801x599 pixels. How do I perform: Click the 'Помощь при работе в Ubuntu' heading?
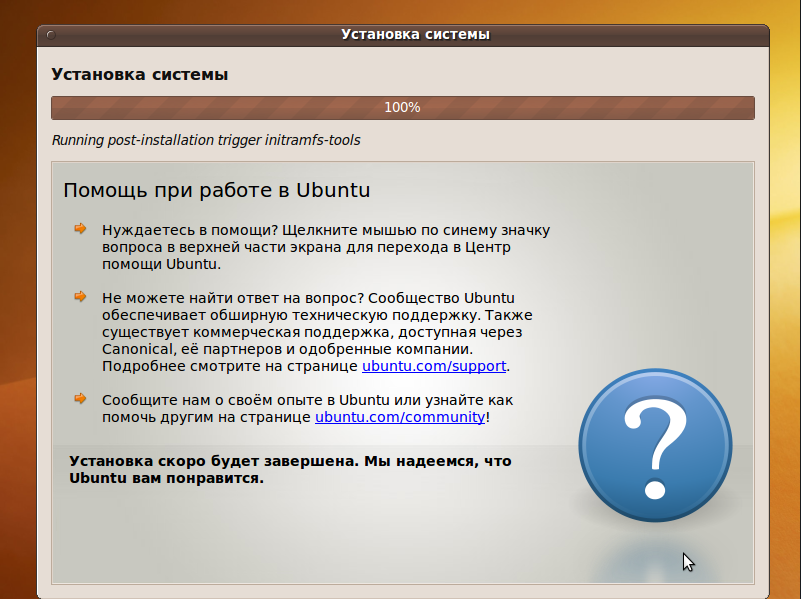point(217,190)
